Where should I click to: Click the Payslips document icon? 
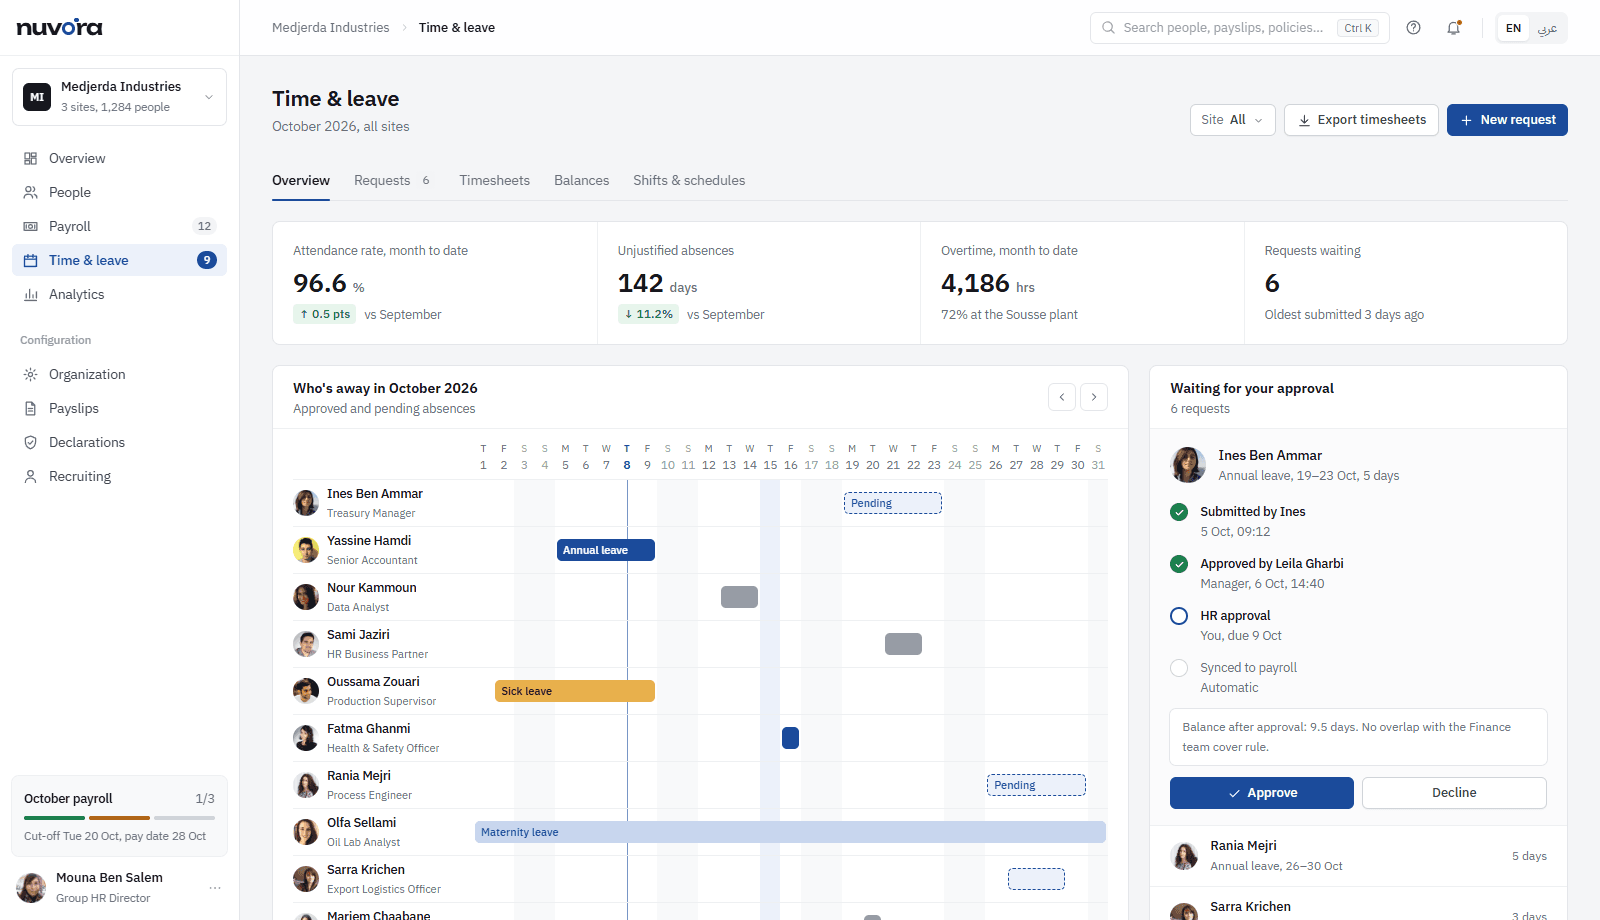(x=31, y=408)
